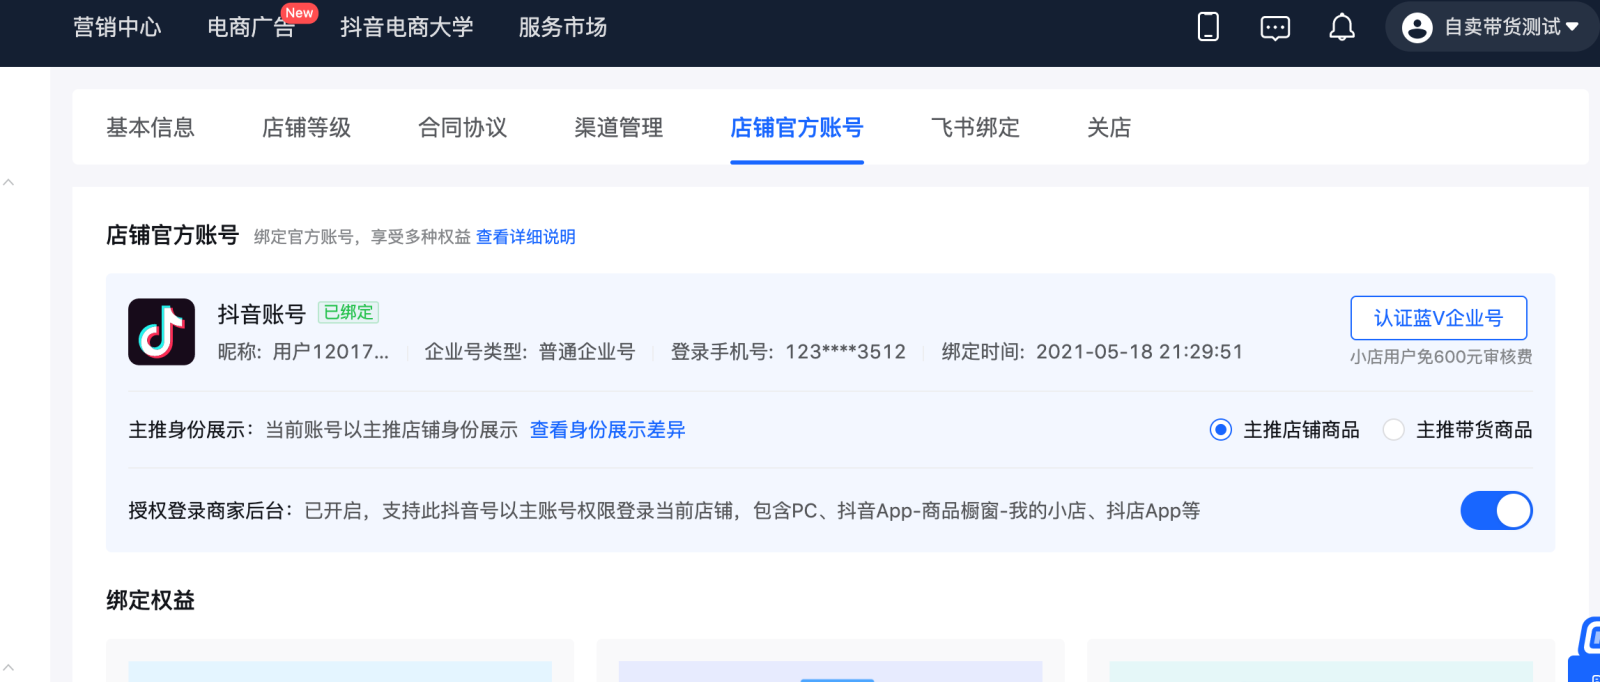Click the phone number 123****3512
The image size is (1600, 682).
845,352
